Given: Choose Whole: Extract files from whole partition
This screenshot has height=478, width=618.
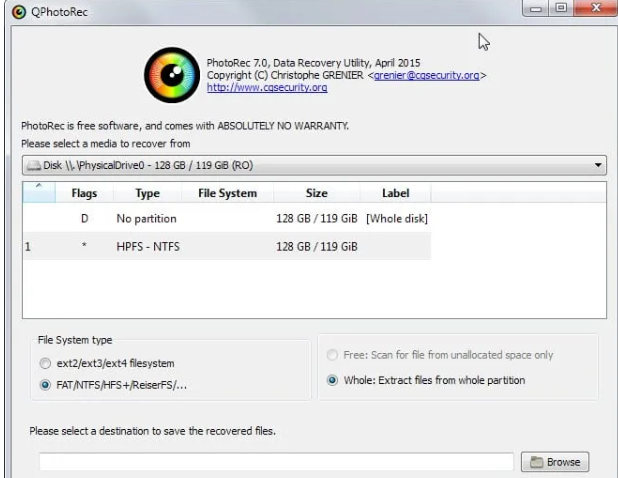Looking at the screenshot, I should pos(332,380).
